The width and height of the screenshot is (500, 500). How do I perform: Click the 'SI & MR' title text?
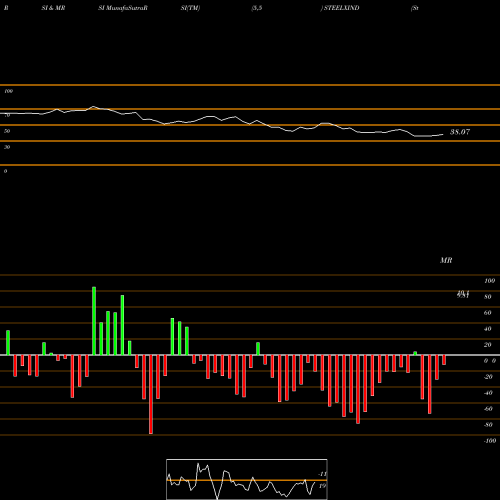coord(53,8)
